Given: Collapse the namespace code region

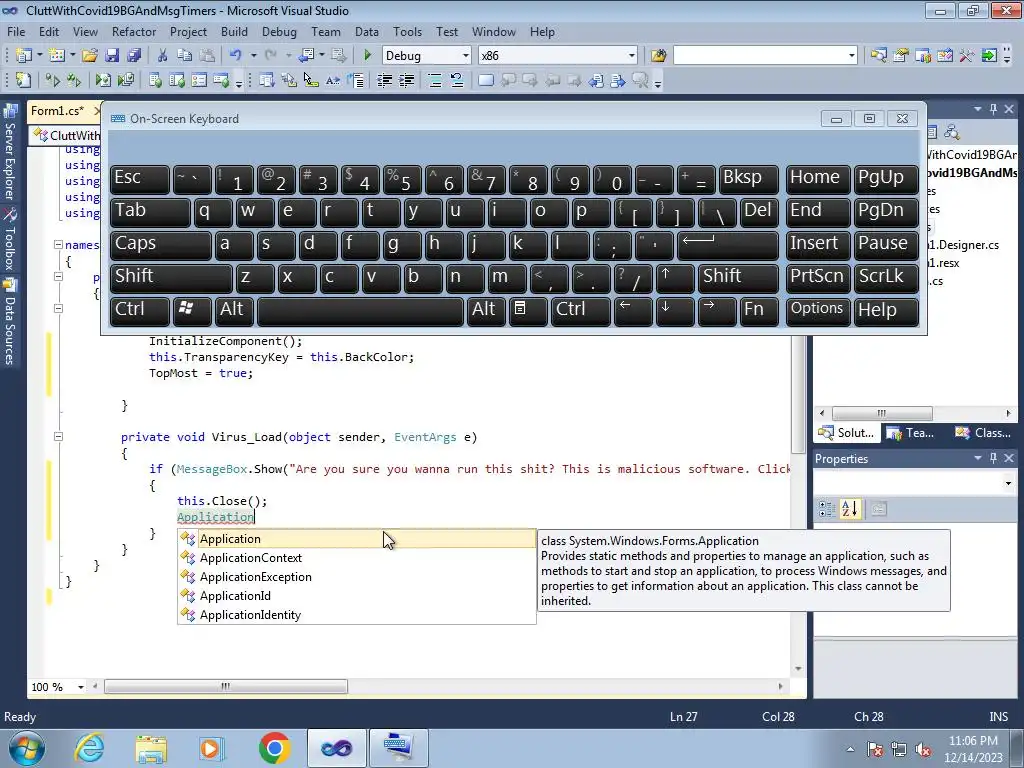Looking at the screenshot, I should pyautogui.click(x=58, y=245).
